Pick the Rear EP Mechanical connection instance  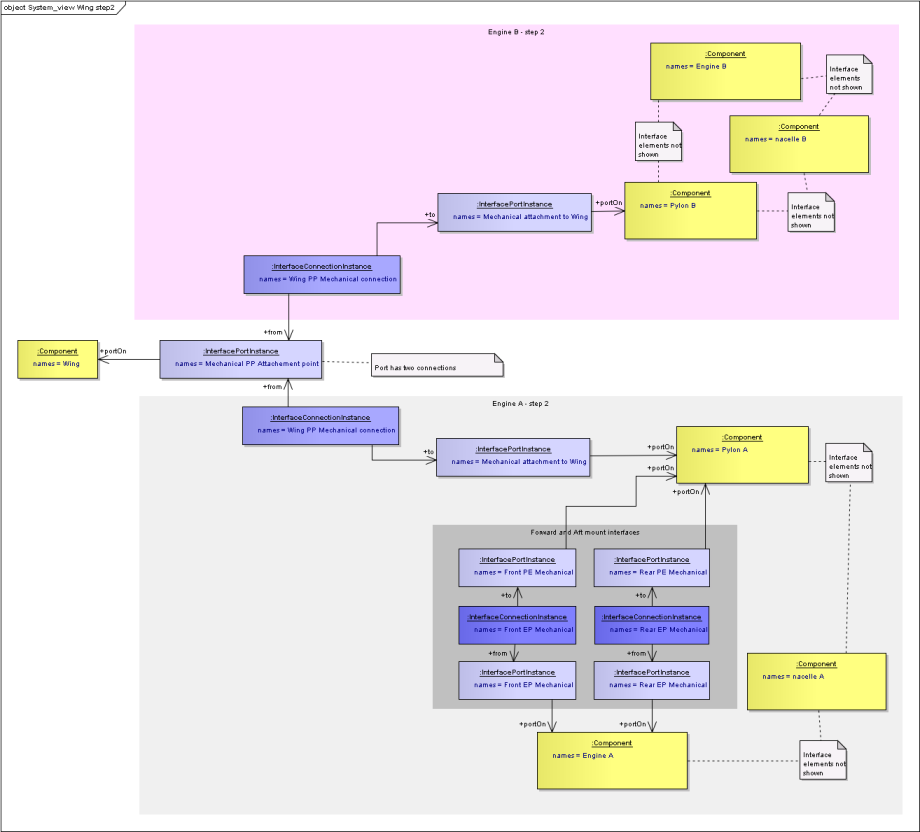tap(652, 624)
